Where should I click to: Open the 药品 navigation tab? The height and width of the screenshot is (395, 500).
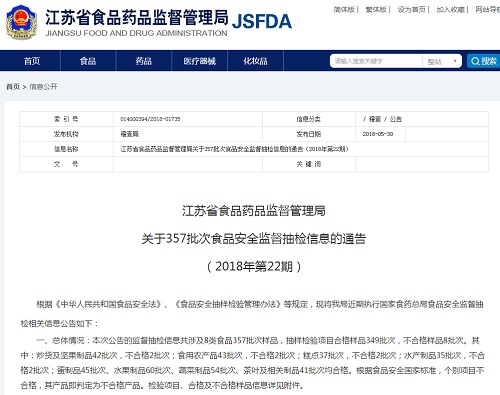click(x=144, y=61)
